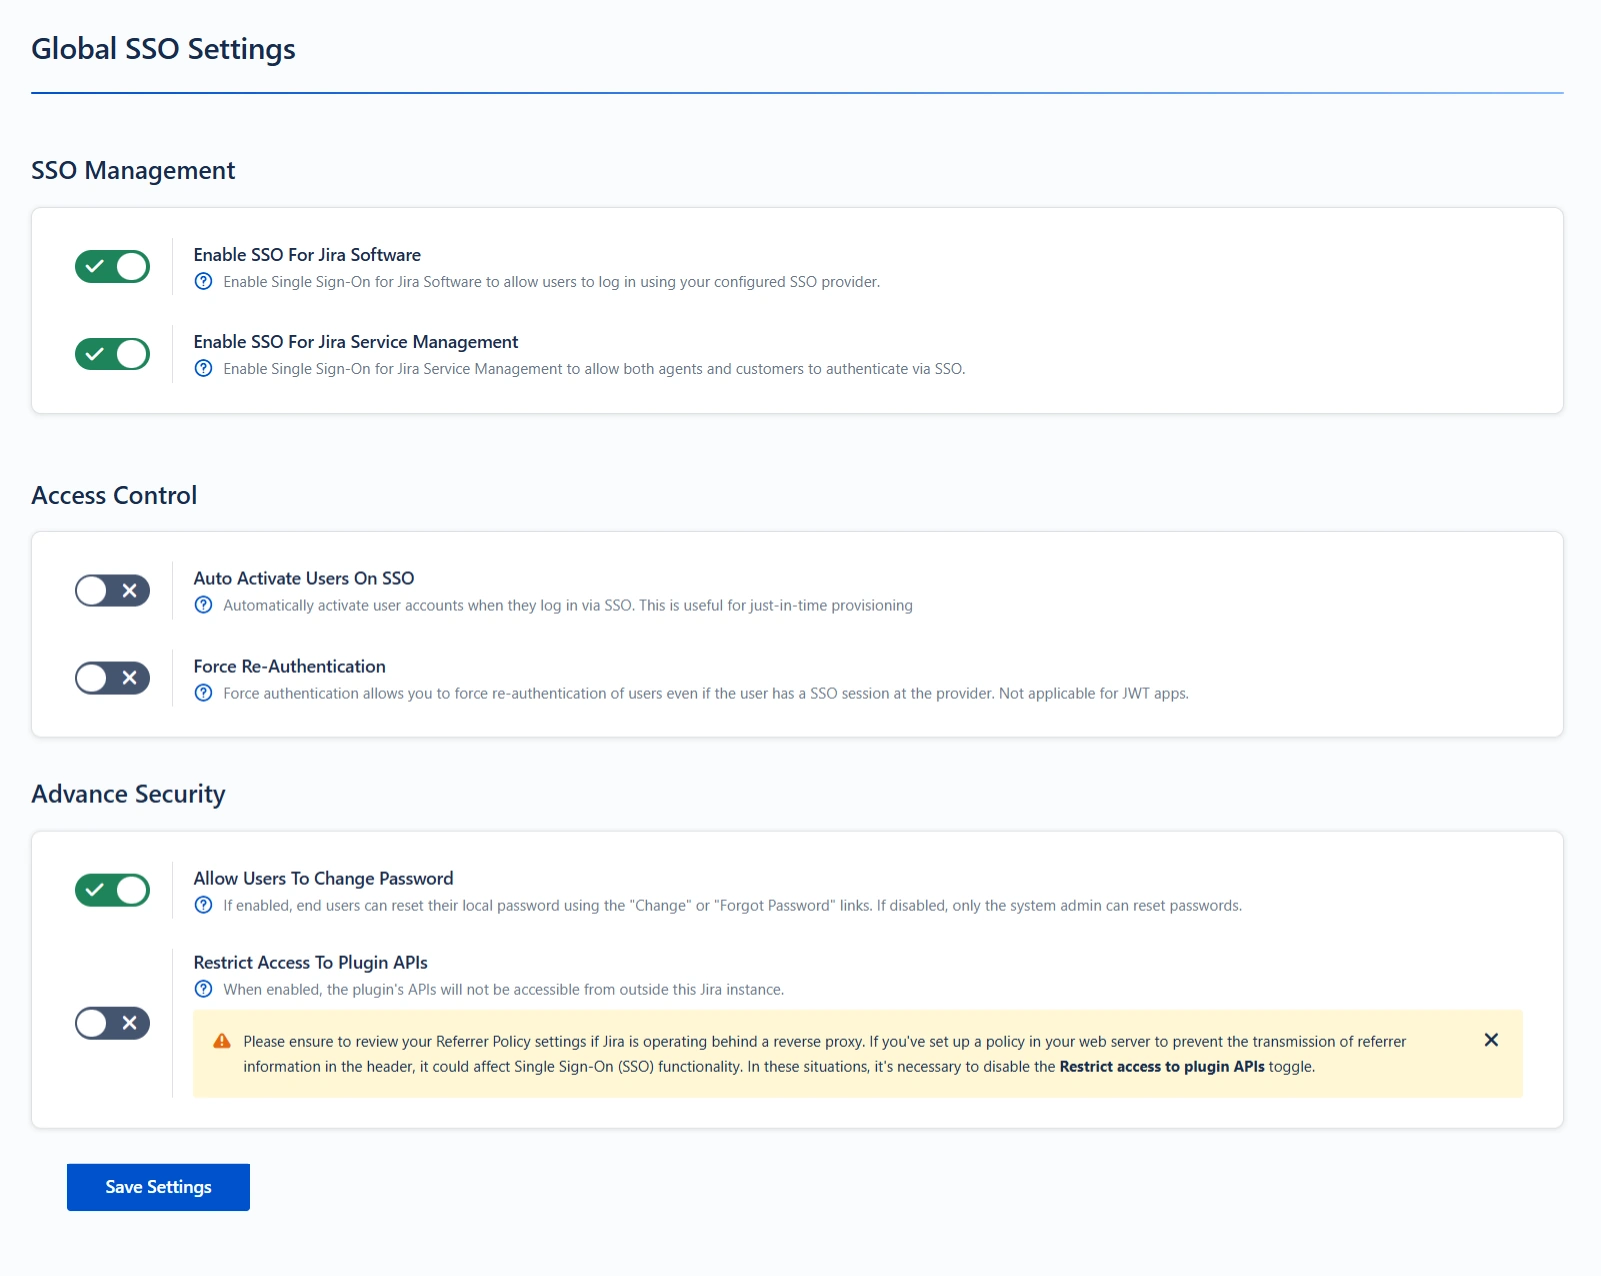Toggle Allow Users To Change Password off

click(112, 890)
